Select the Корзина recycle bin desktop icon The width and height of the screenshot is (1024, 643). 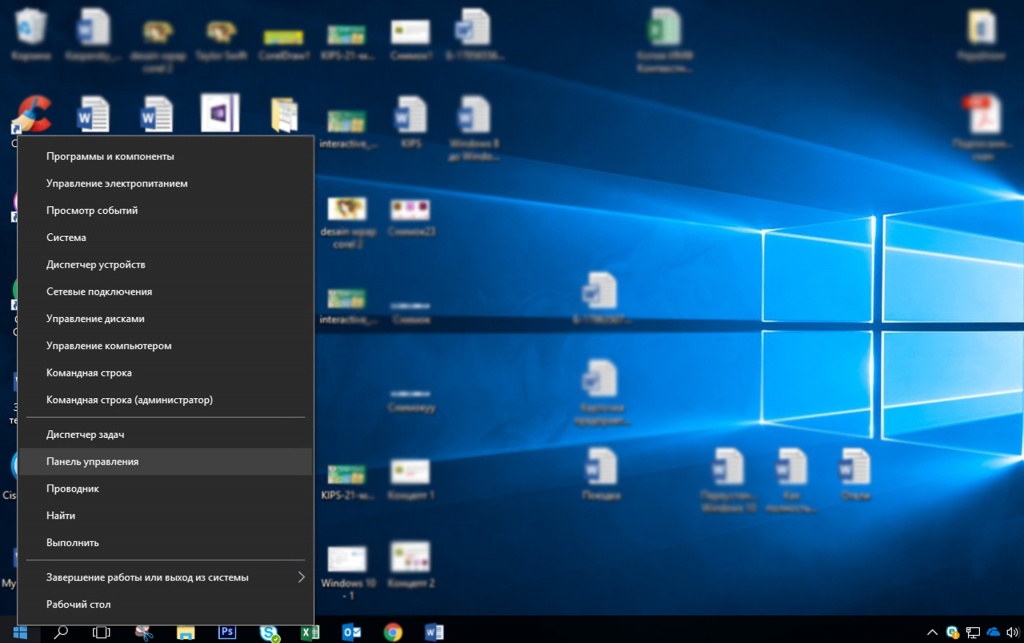point(31,34)
